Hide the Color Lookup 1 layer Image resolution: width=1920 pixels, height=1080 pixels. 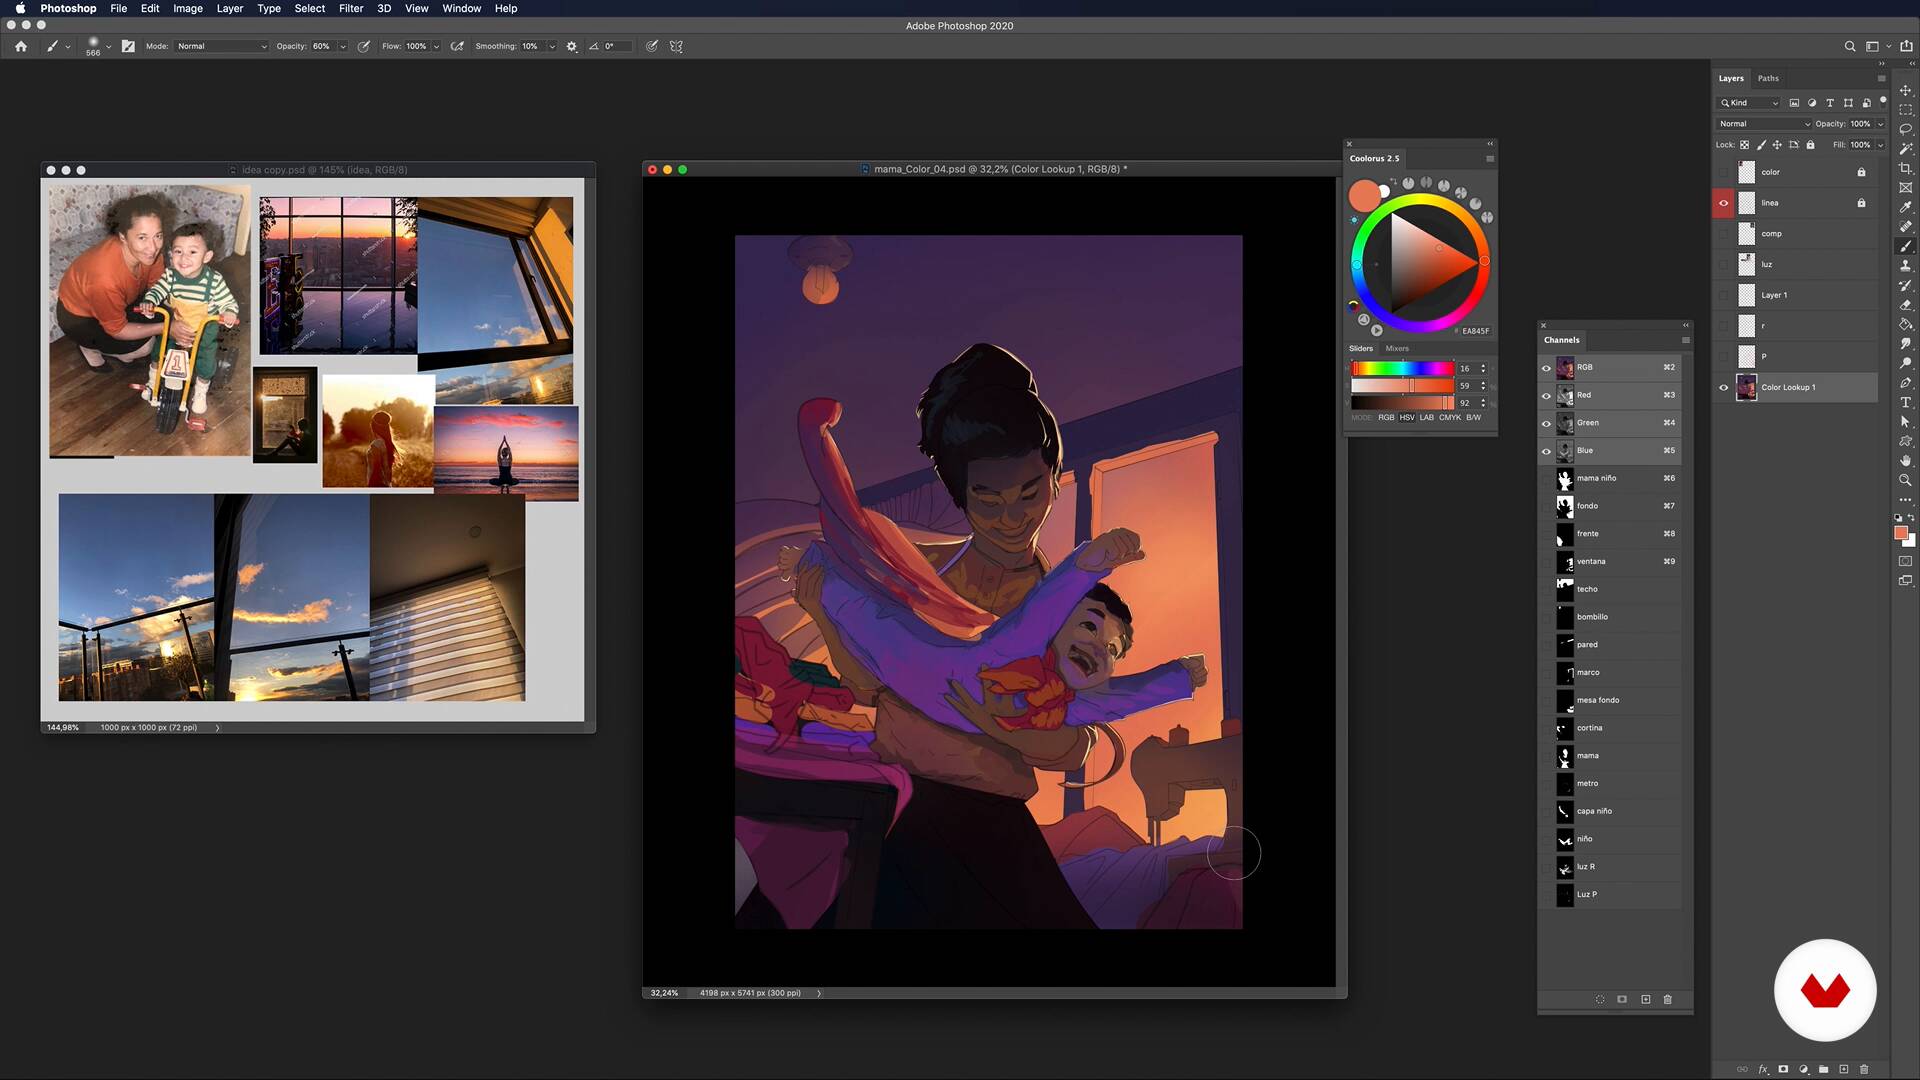[1723, 387]
